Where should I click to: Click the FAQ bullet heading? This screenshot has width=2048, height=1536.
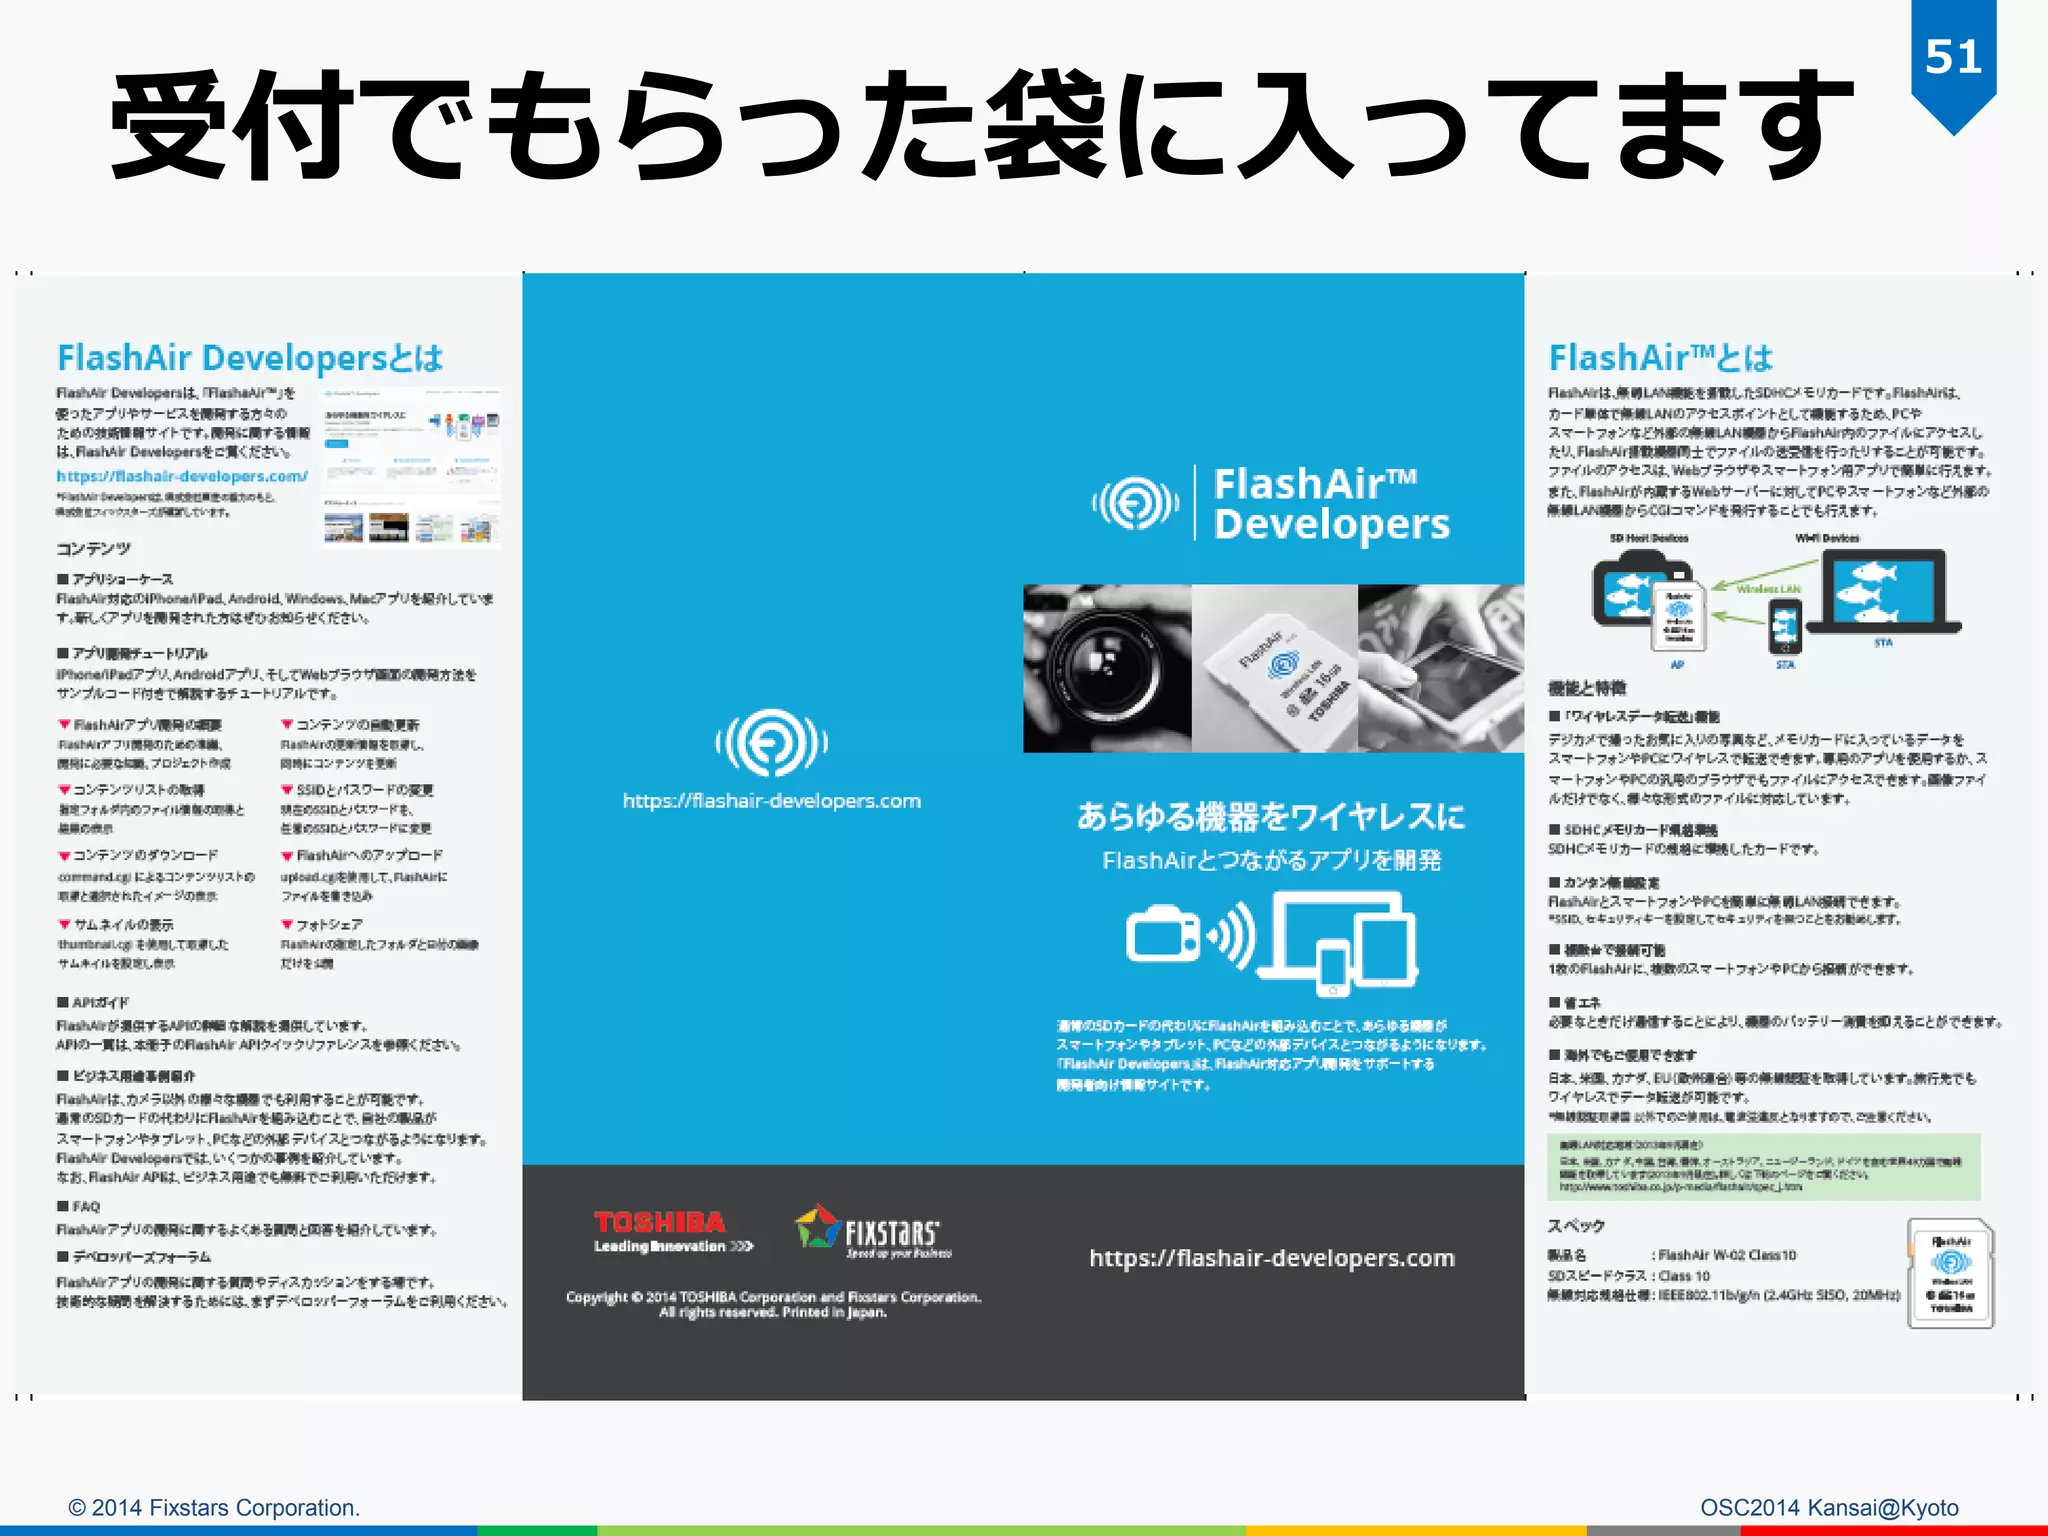[x=79, y=1206]
